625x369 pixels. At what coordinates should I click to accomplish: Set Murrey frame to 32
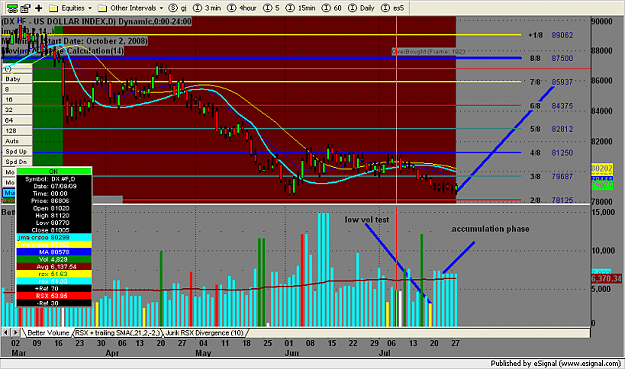coord(18,110)
